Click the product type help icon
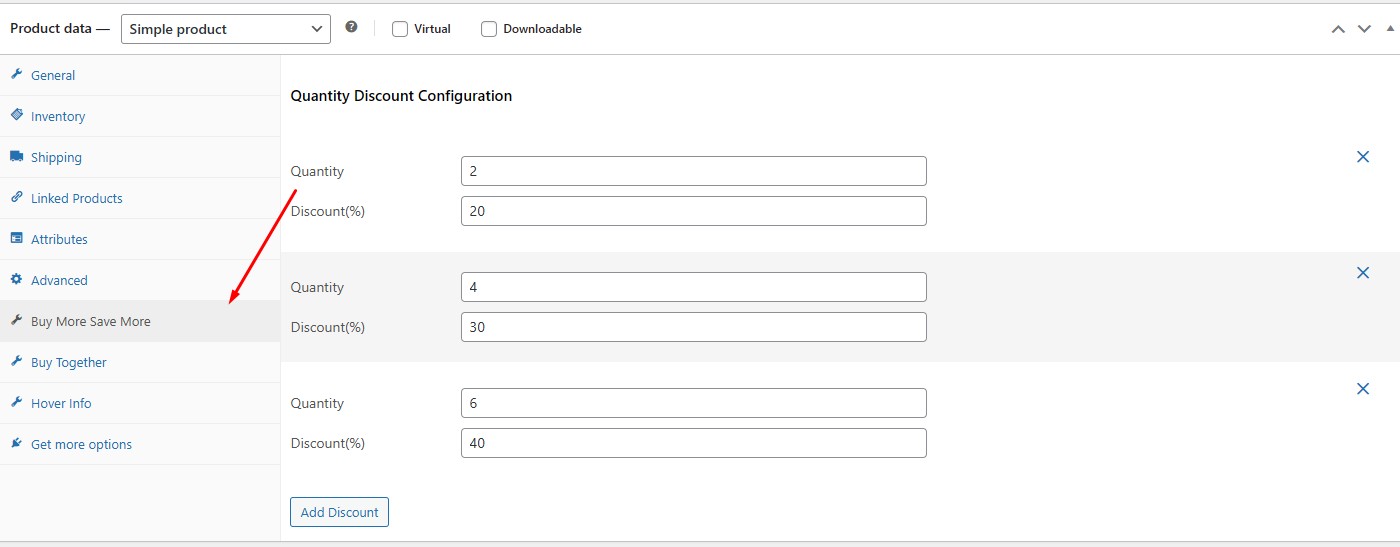1400x547 pixels. (351, 28)
